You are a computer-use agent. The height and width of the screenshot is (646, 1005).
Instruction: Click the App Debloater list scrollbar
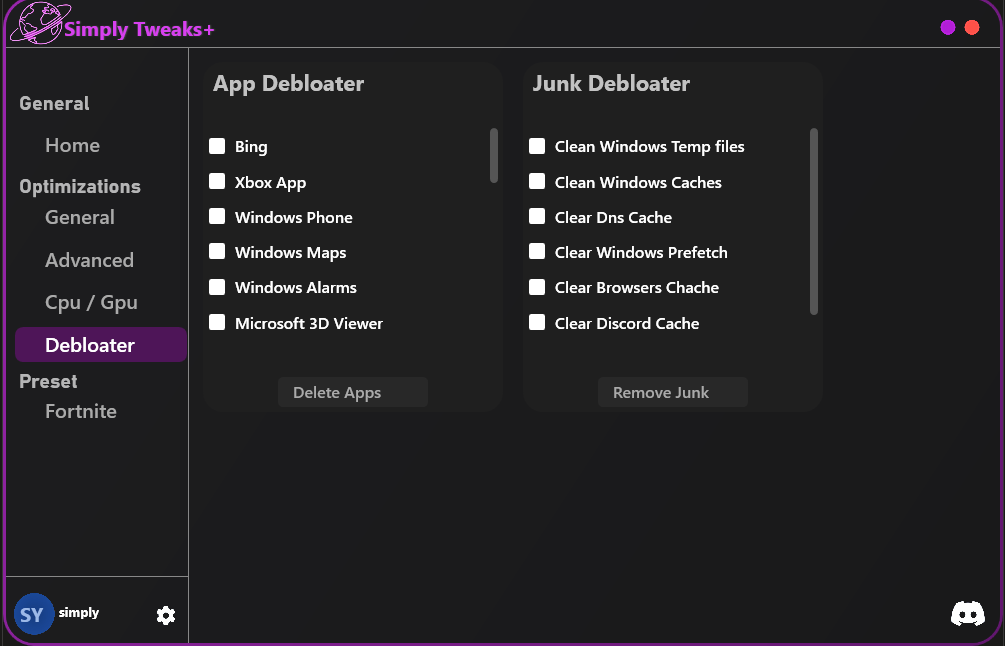[x=494, y=156]
